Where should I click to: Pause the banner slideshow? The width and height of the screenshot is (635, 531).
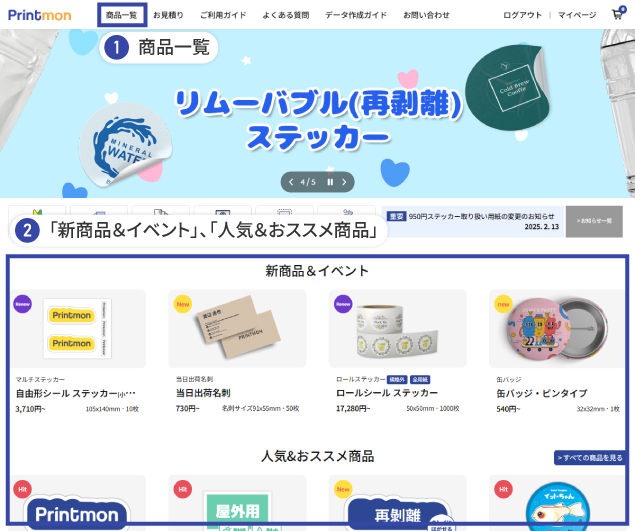(x=330, y=182)
